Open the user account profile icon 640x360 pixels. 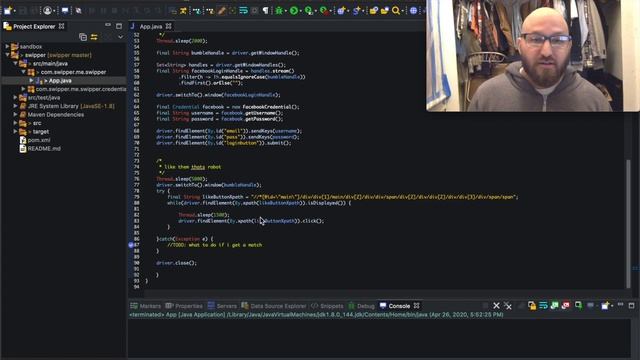point(47,11)
